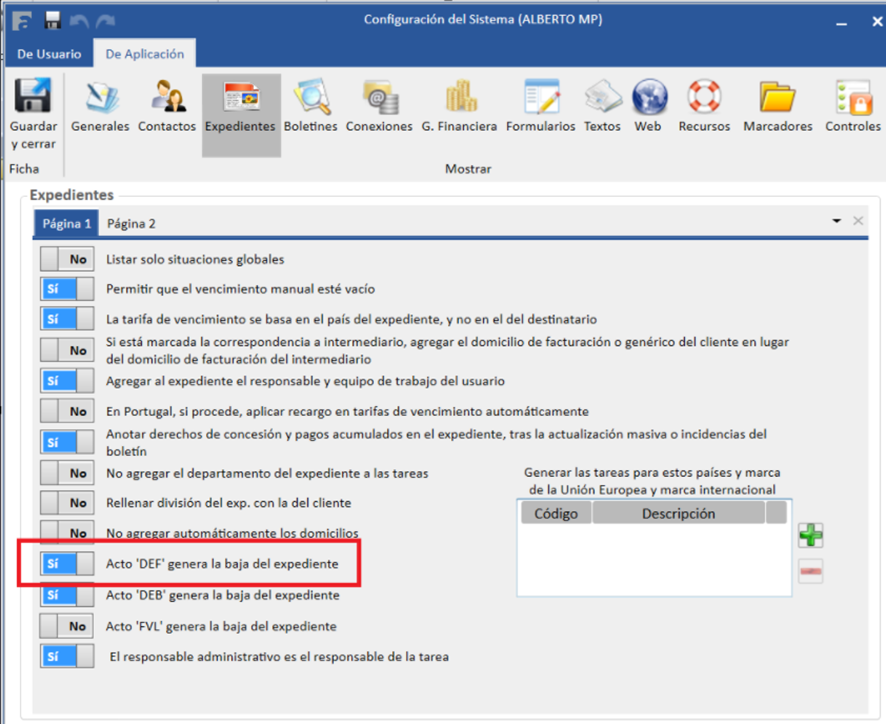The height and width of the screenshot is (724, 886).
Task: Open the Formularios settings section
Action: click(x=540, y=98)
